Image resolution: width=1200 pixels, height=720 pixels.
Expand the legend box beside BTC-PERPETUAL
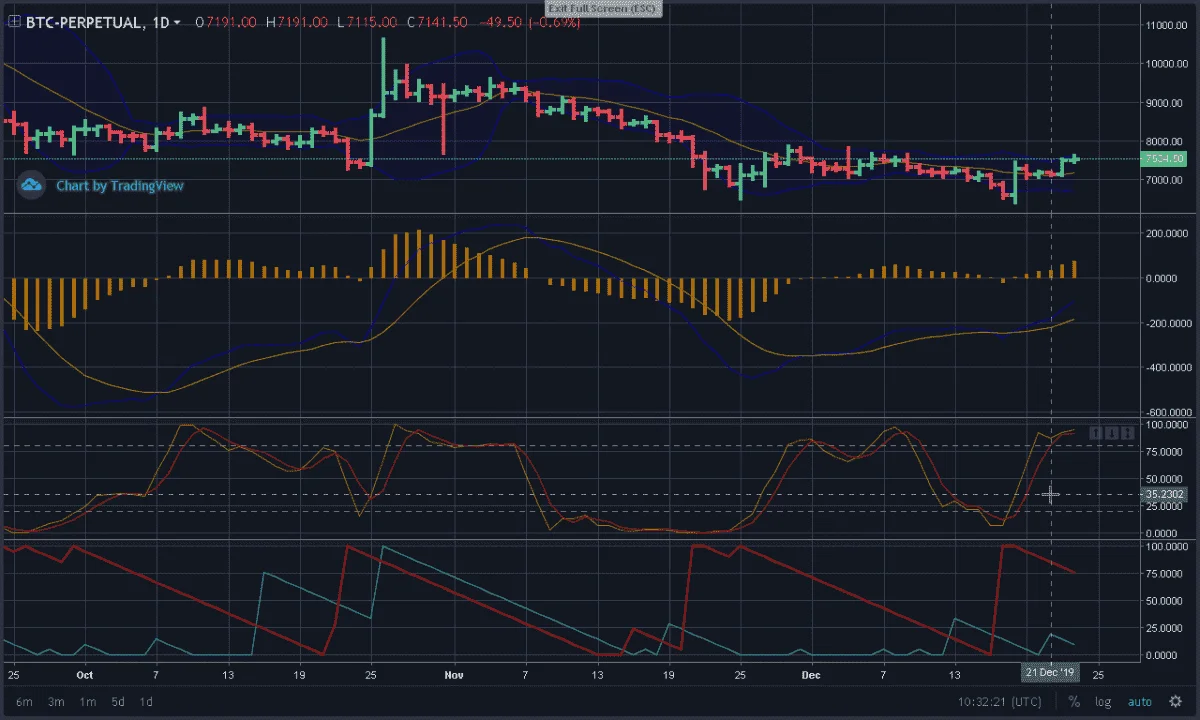point(15,21)
